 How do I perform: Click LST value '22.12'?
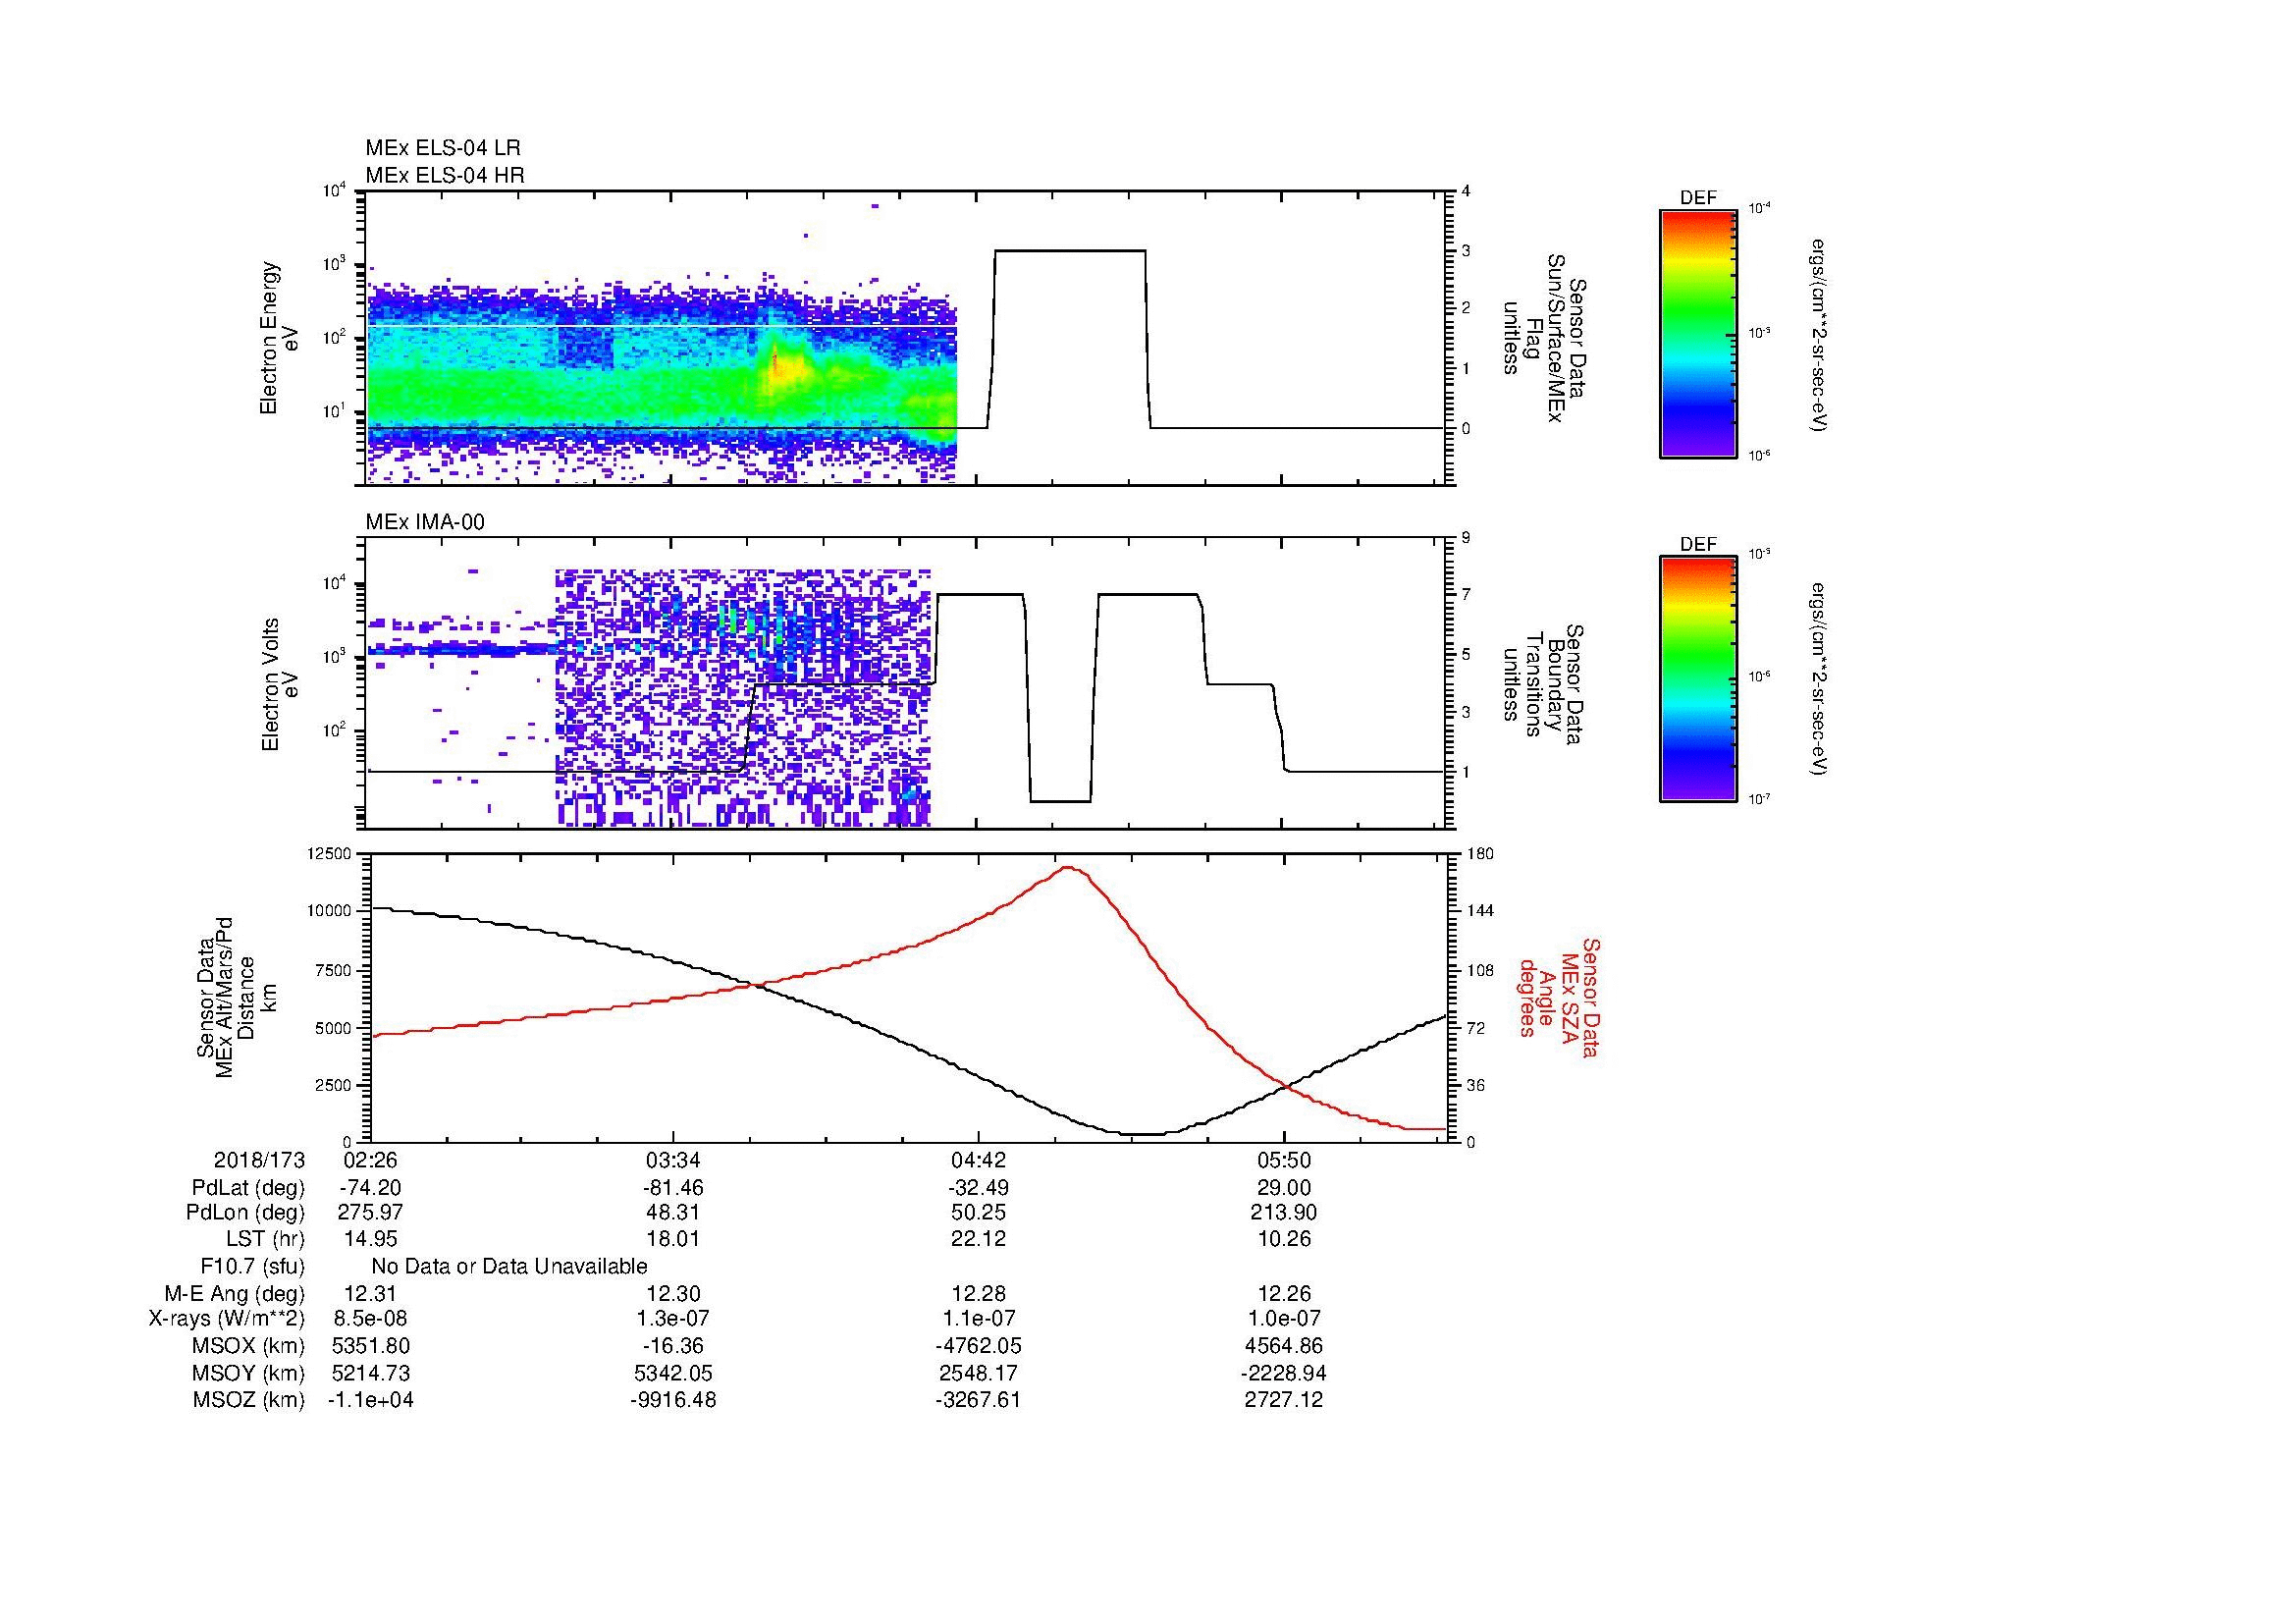pyautogui.click(x=978, y=1239)
